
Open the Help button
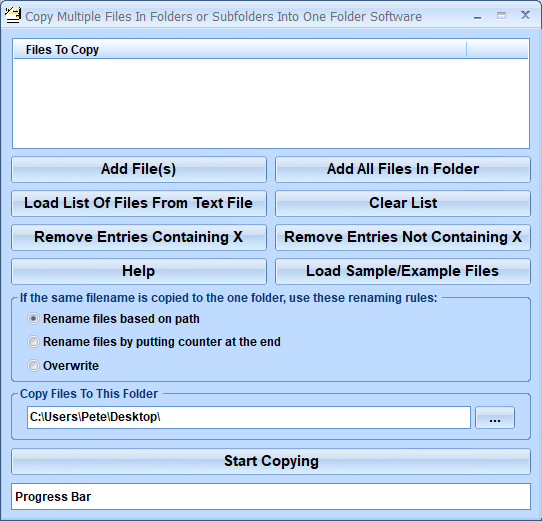139,271
